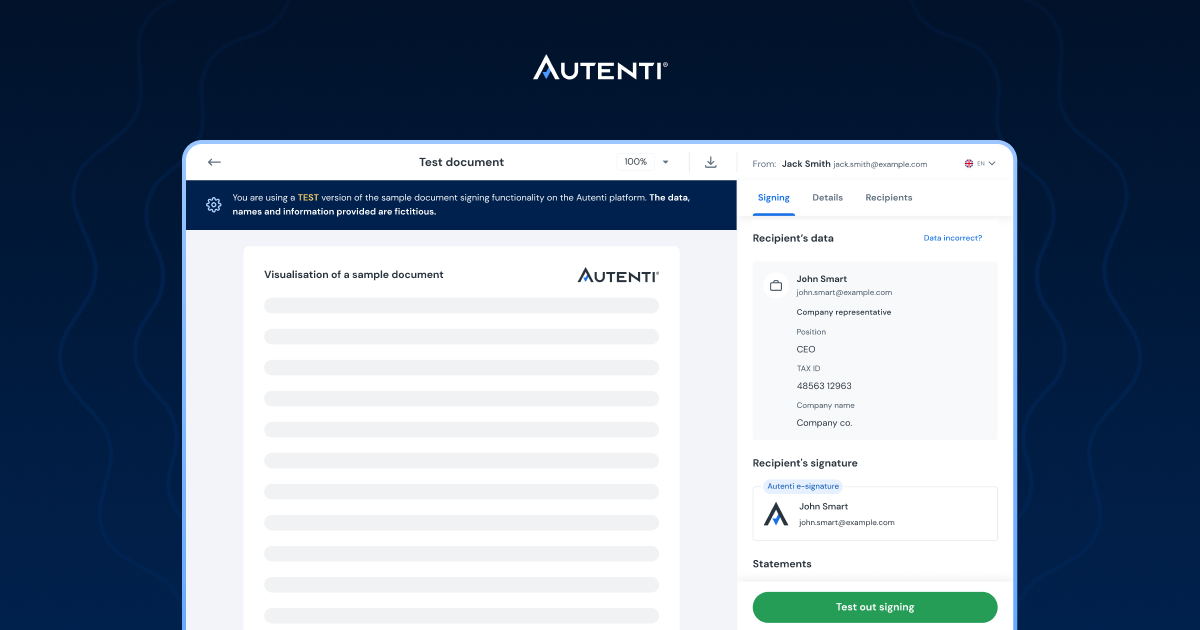Download the test document

711,162
